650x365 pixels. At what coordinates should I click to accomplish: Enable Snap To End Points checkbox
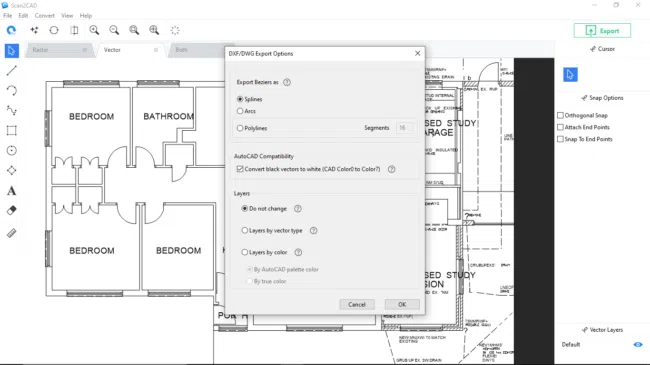[560, 139]
